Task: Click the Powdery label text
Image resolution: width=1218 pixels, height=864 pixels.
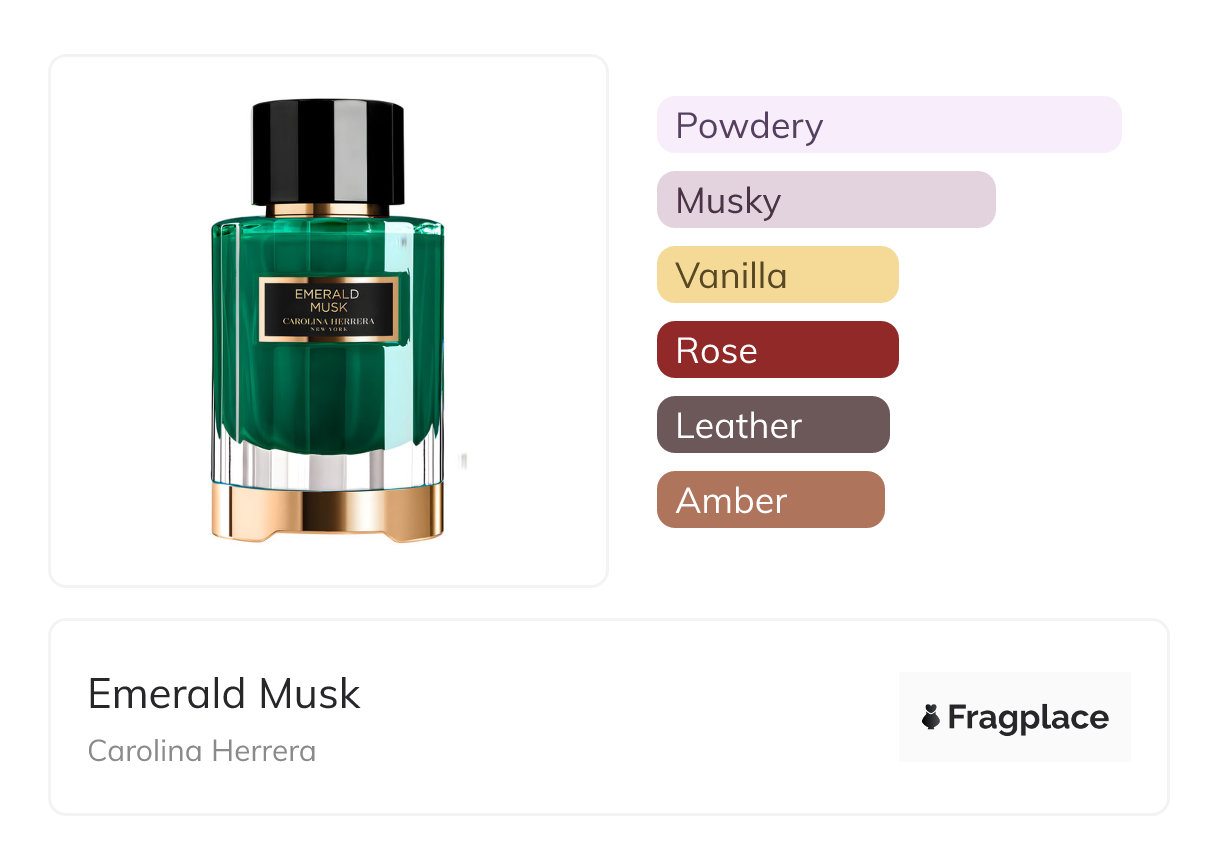Action: [749, 126]
